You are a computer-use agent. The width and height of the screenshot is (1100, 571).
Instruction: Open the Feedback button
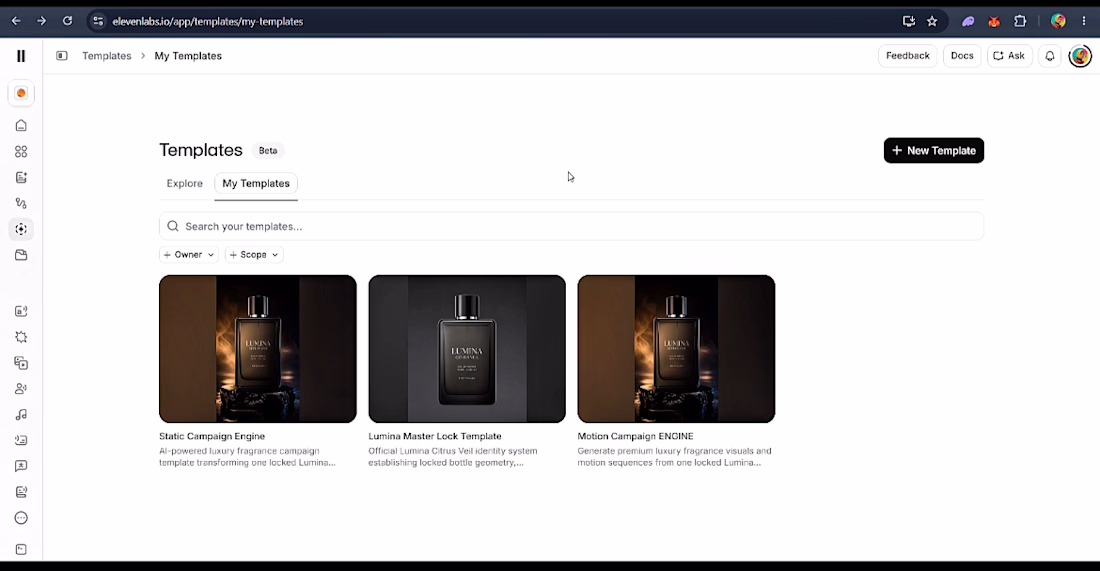click(907, 55)
